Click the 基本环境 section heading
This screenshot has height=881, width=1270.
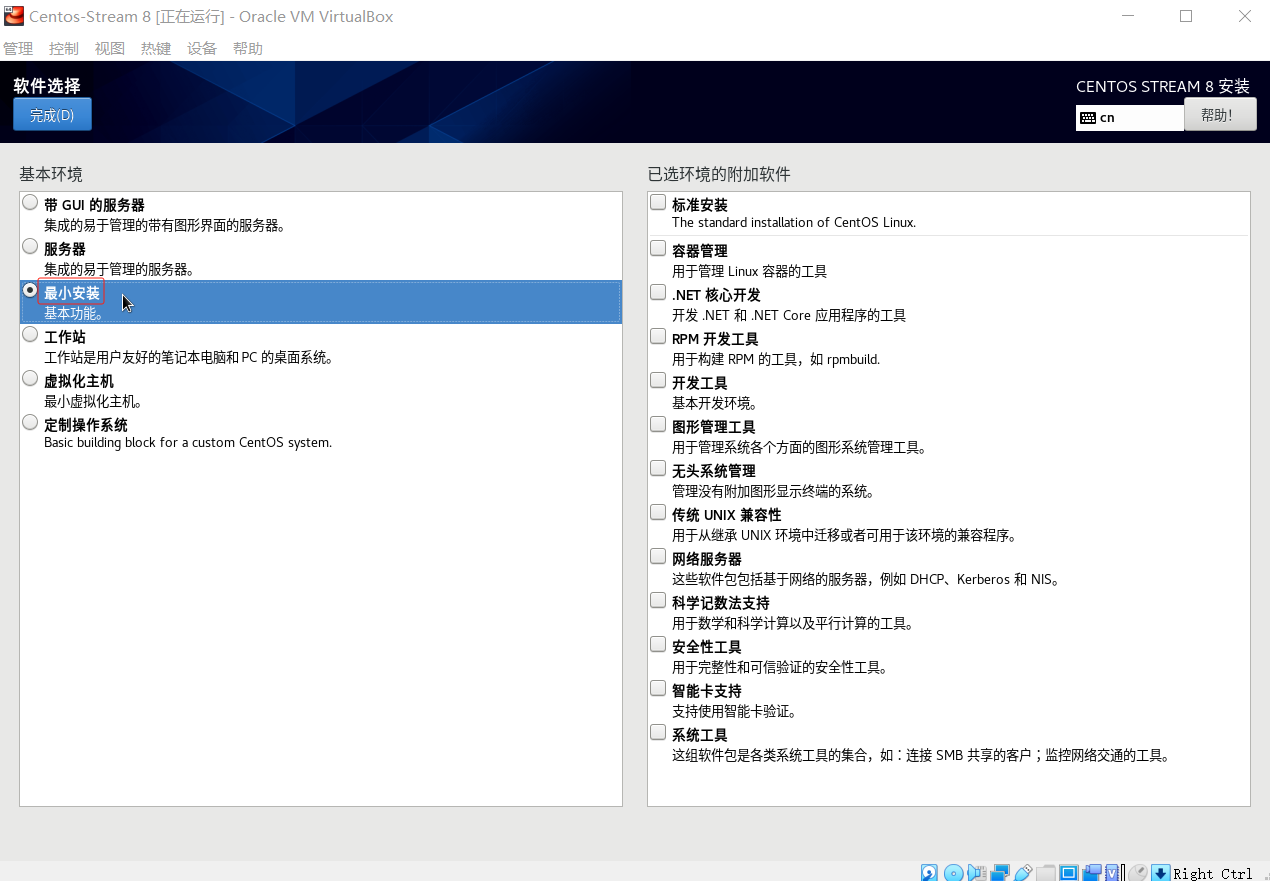[x=51, y=174]
